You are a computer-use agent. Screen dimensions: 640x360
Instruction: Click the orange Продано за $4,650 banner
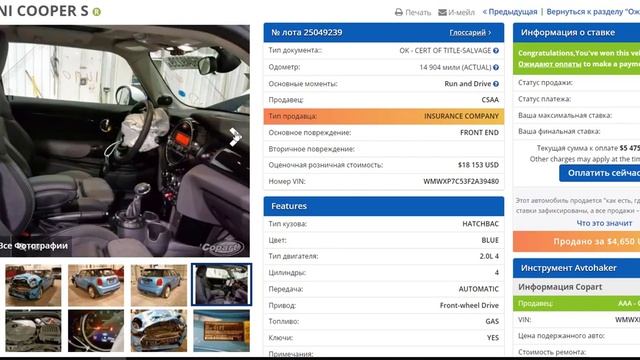tap(576, 242)
